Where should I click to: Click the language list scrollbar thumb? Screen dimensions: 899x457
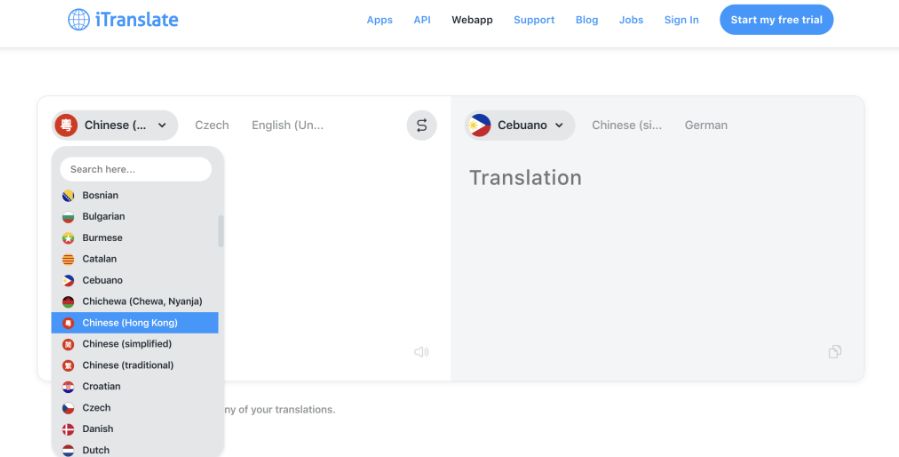pos(221,231)
